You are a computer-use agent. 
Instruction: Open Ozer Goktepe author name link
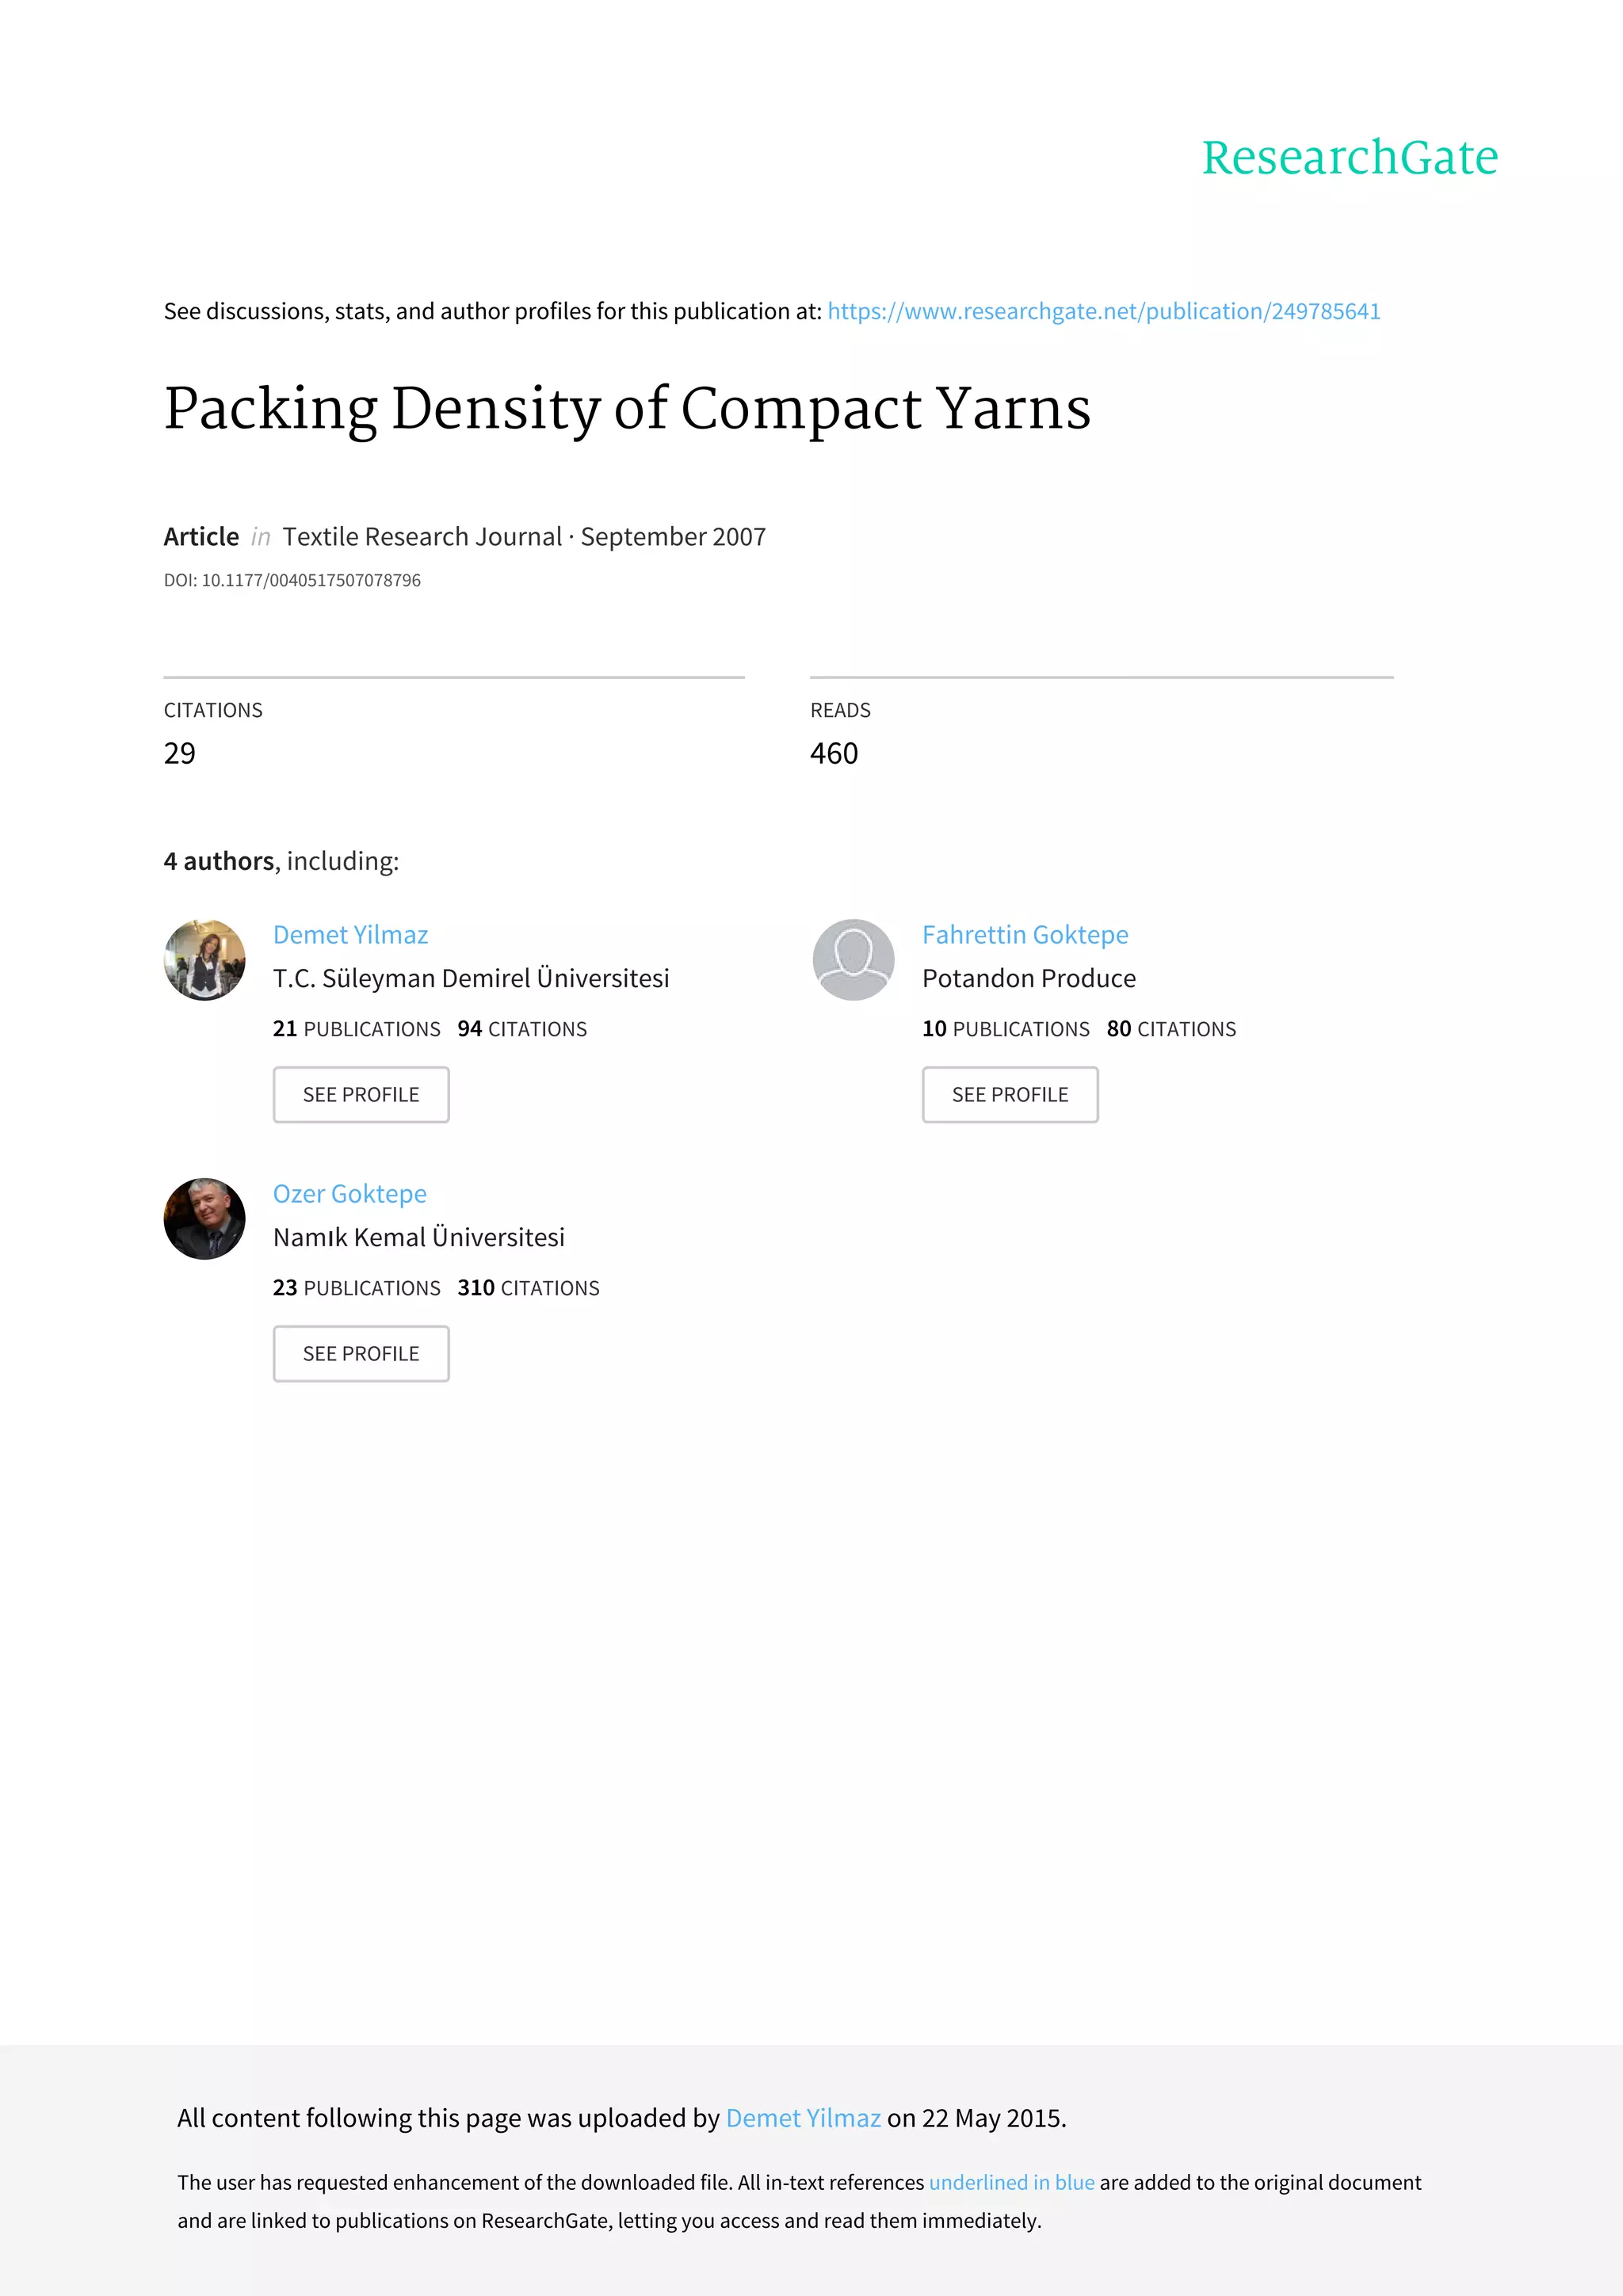(x=350, y=1194)
